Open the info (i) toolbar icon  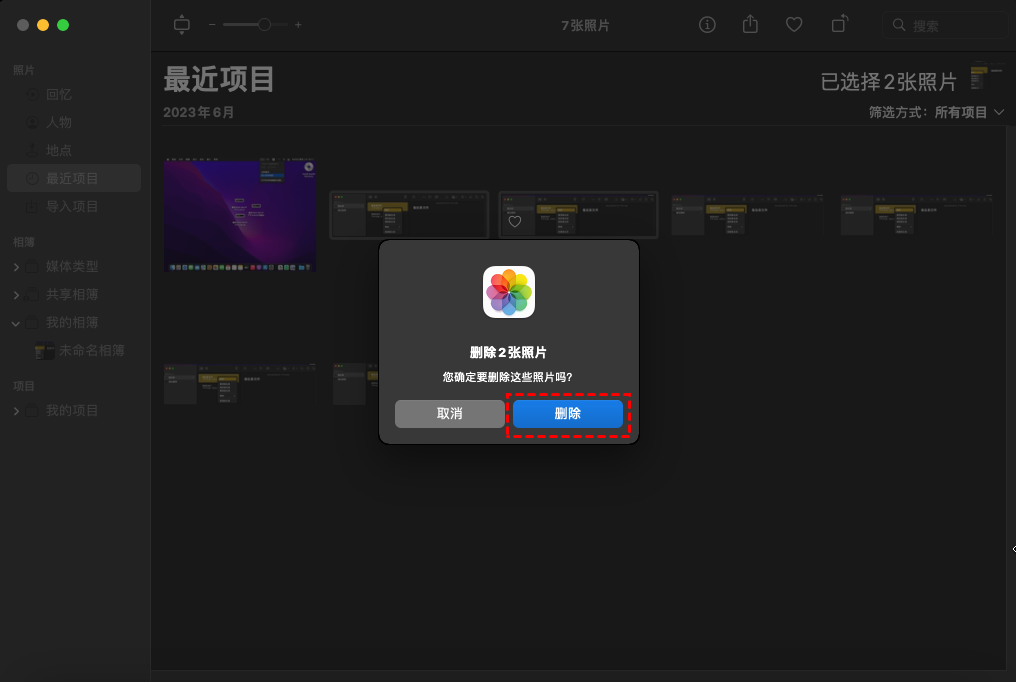707,25
